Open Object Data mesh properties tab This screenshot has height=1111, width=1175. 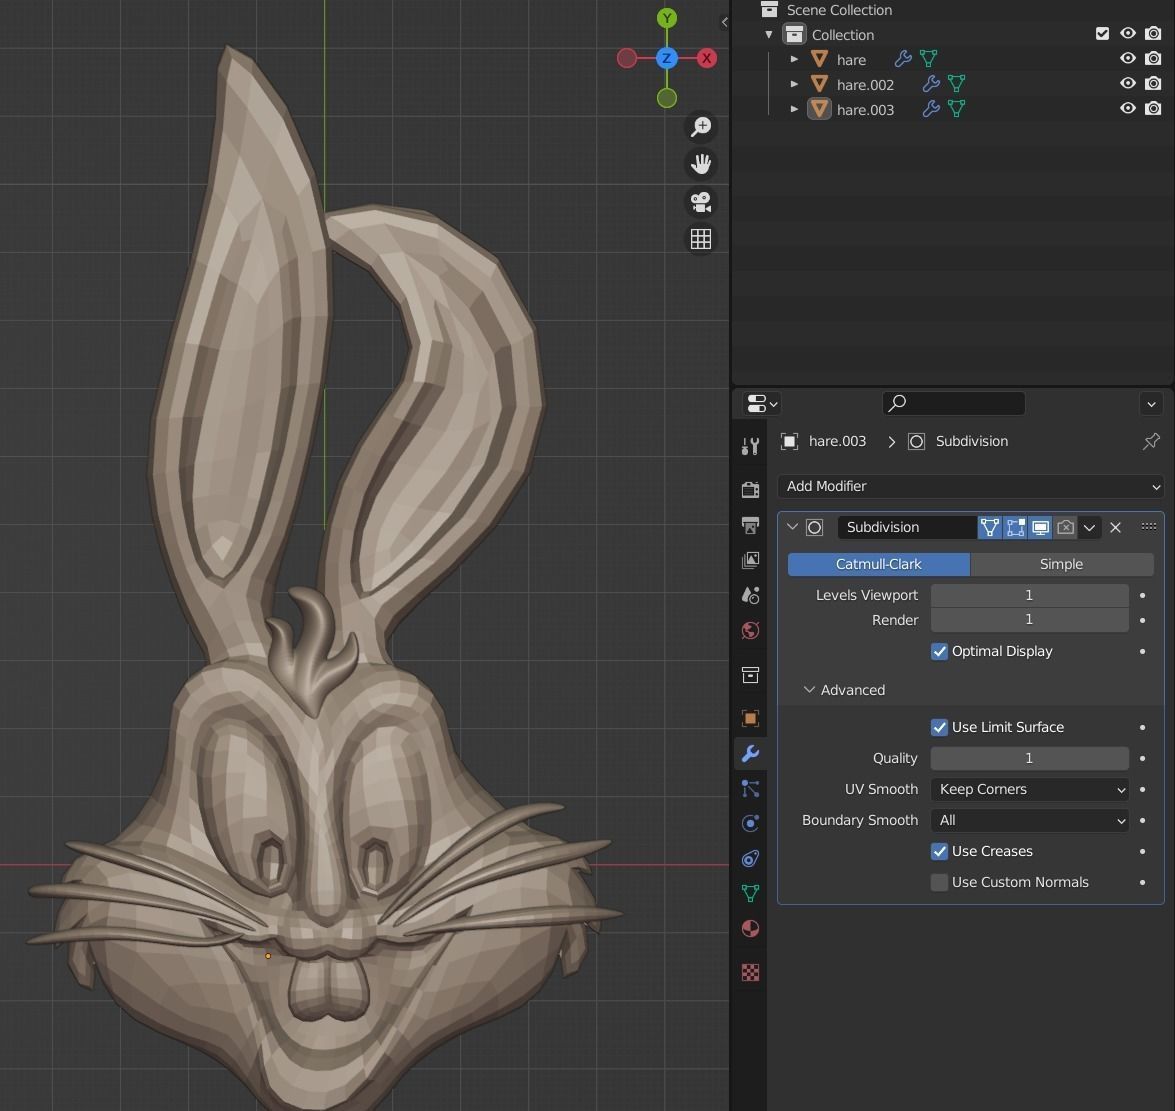(750, 893)
